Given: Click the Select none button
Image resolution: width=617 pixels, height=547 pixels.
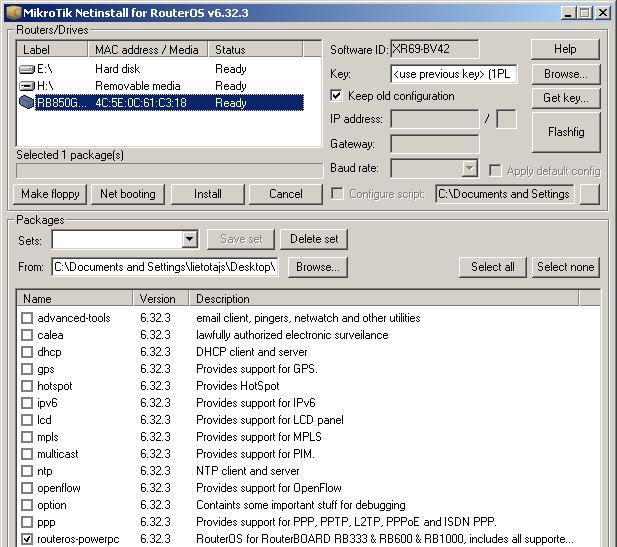Looking at the screenshot, I should tap(566, 267).
